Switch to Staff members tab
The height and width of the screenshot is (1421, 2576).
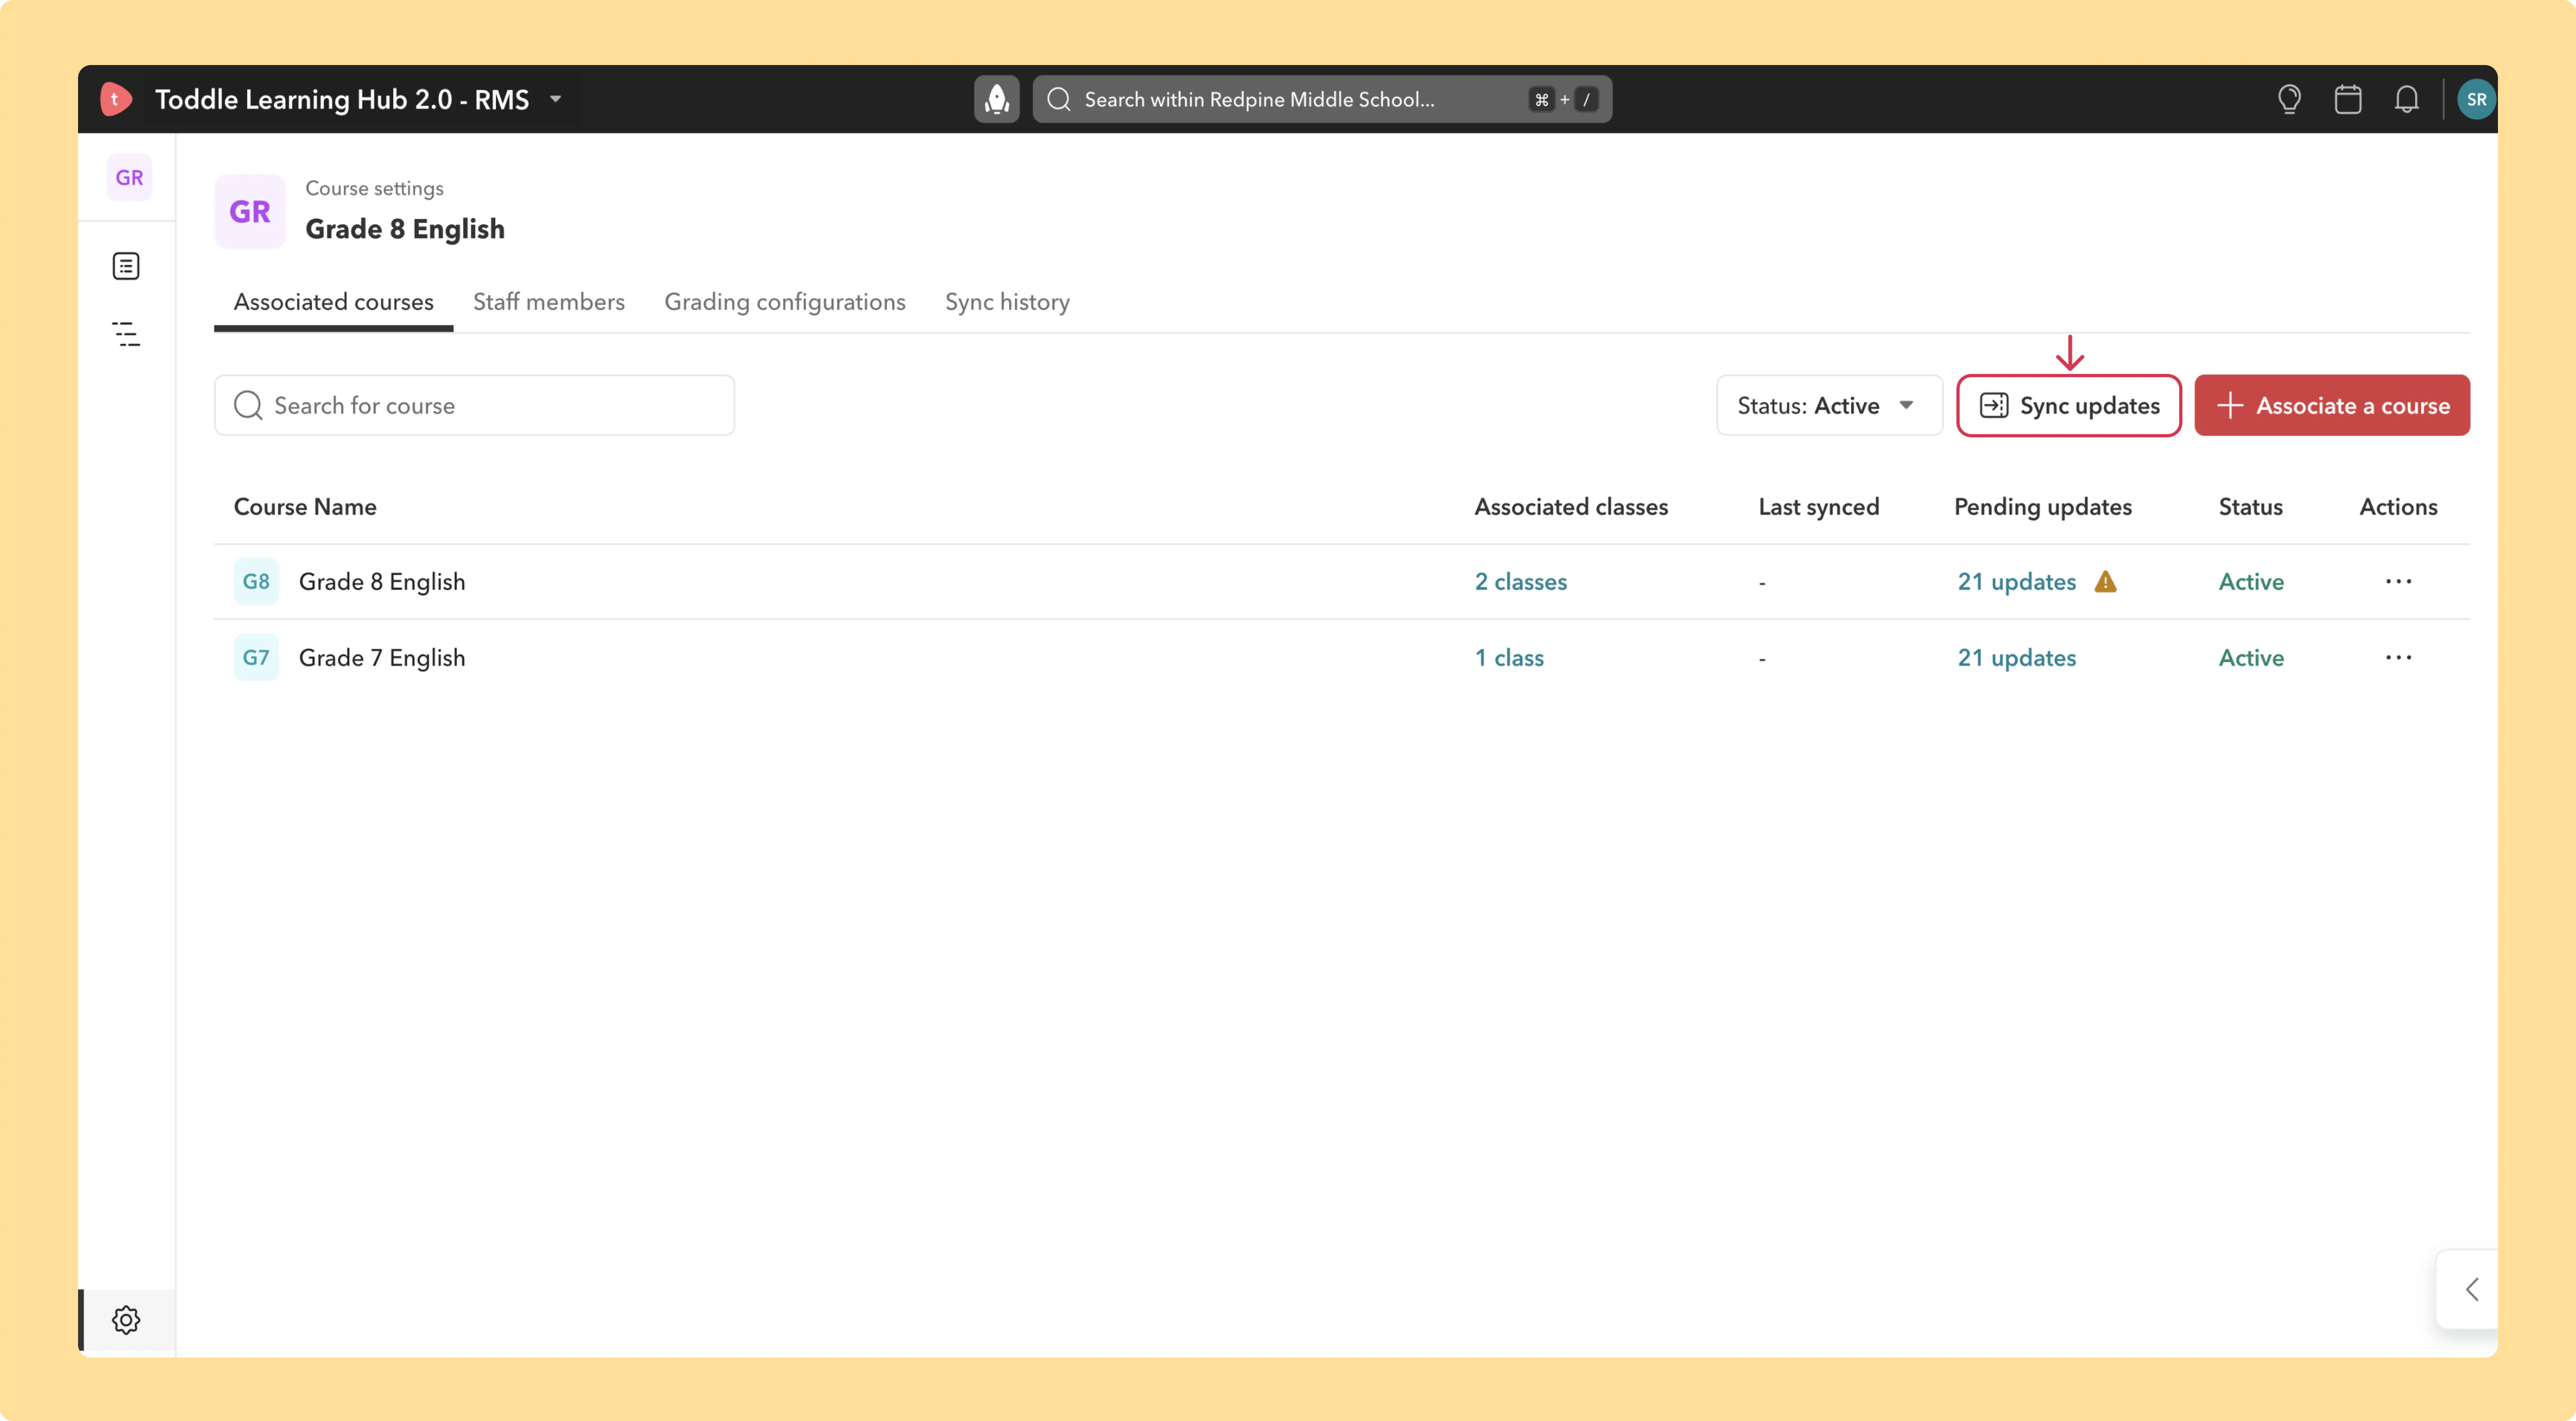click(x=549, y=302)
